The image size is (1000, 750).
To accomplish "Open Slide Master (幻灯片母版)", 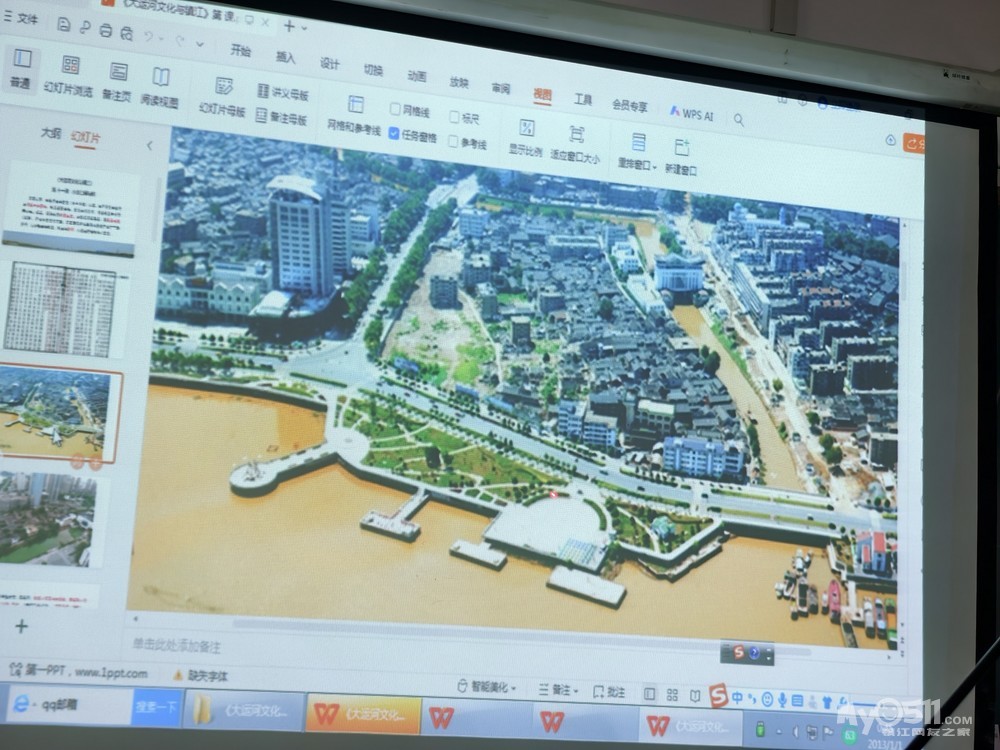I will click(x=222, y=97).
